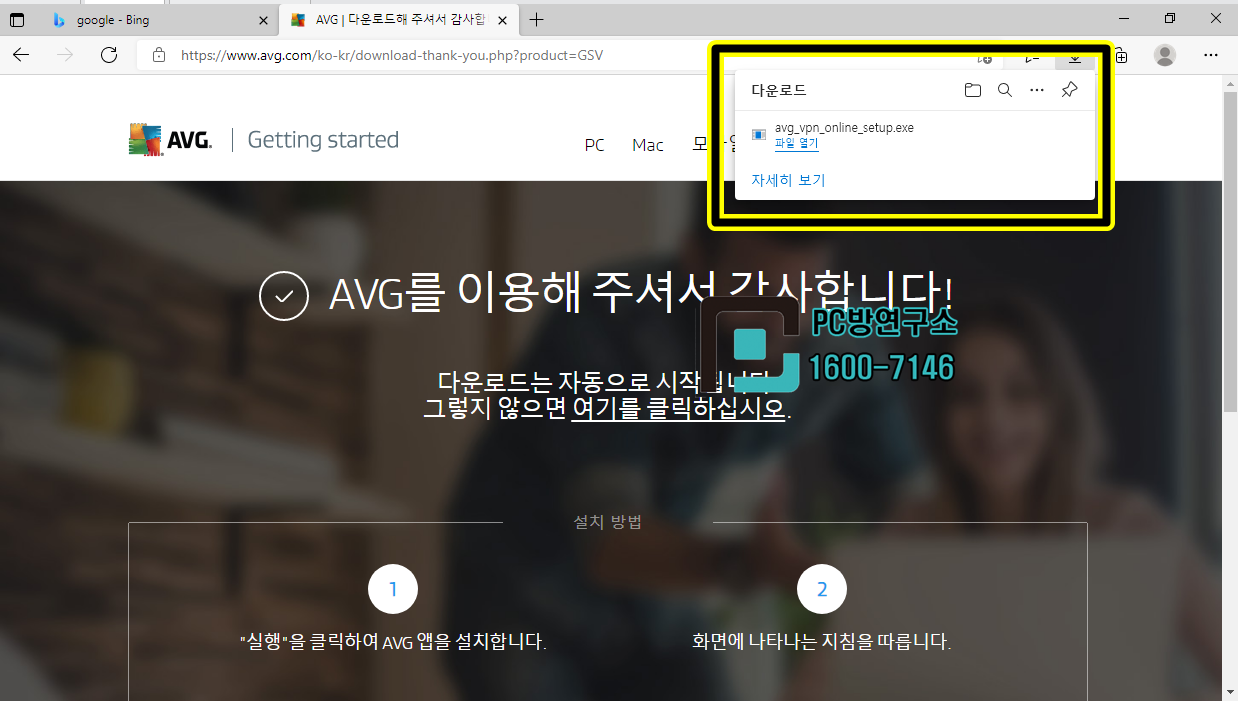Open the Collections toolbar icon
This screenshot has width=1238, height=701.
tap(1121, 56)
